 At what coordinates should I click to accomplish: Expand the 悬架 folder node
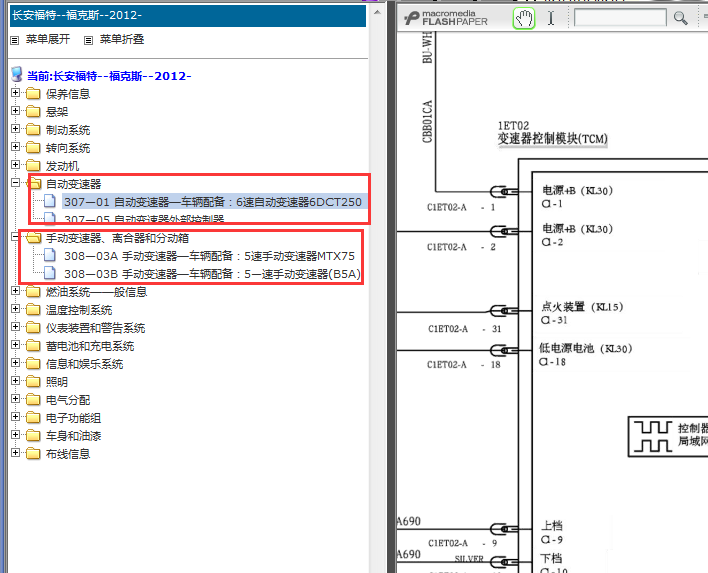click(15, 111)
